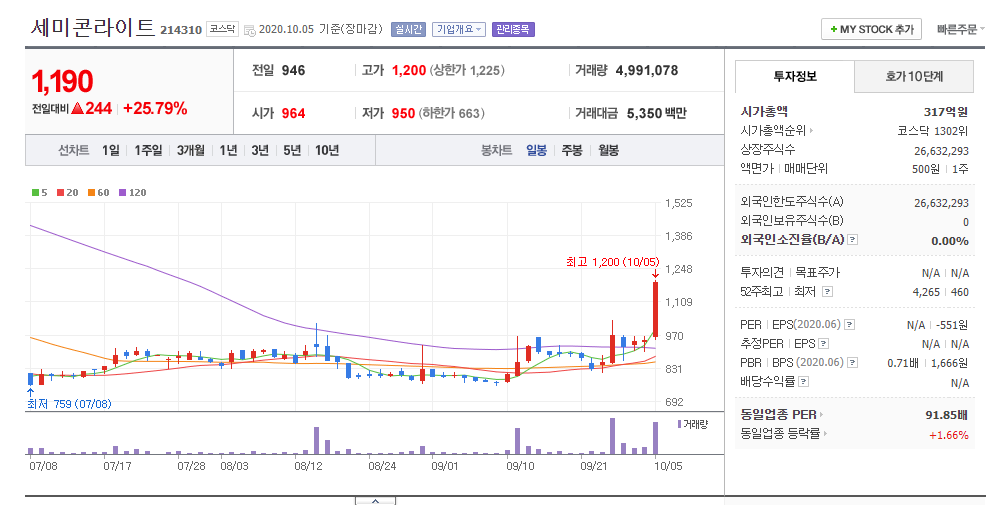1000x505 pixels.
Task: Select the 주봉 candlestick chart
Action: pyautogui.click(x=572, y=150)
